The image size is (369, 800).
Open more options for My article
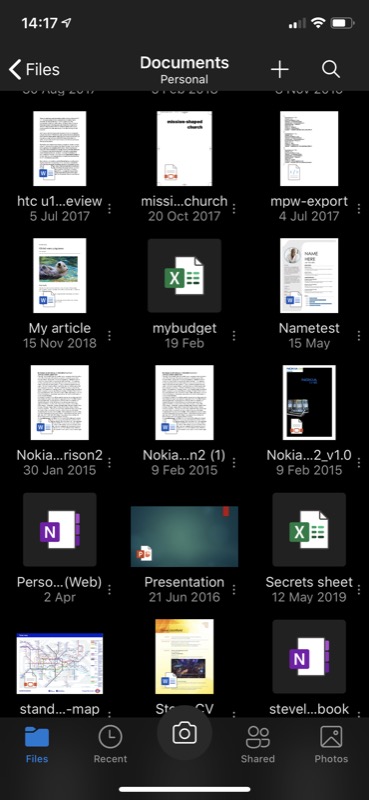click(x=109, y=336)
